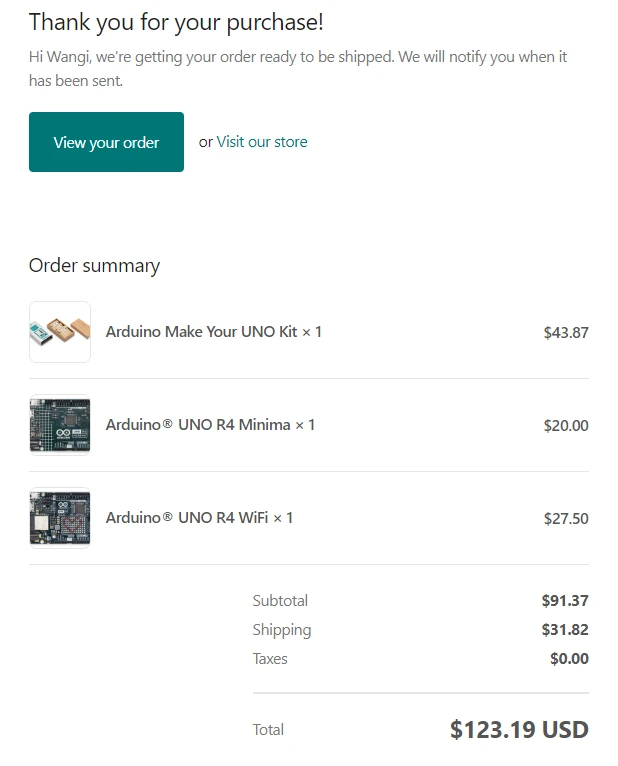The image size is (618, 766).
Task: Select the UNO R4 Minima product image
Action: [60, 425]
